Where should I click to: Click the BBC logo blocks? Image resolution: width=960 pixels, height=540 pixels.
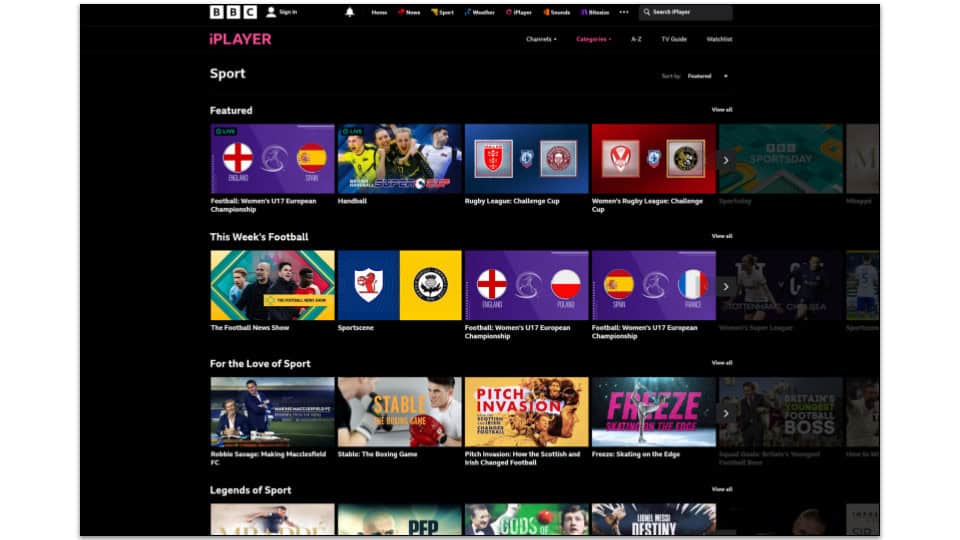pos(233,12)
